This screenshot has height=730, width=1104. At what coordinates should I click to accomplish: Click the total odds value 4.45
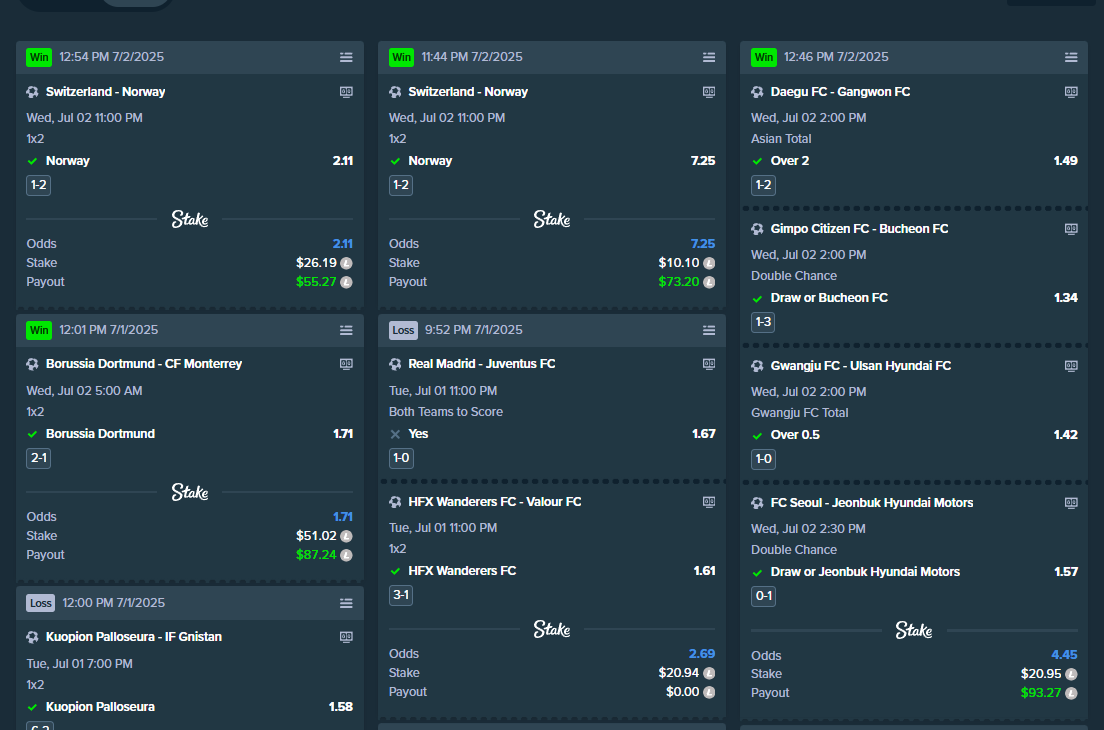(1064, 655)
